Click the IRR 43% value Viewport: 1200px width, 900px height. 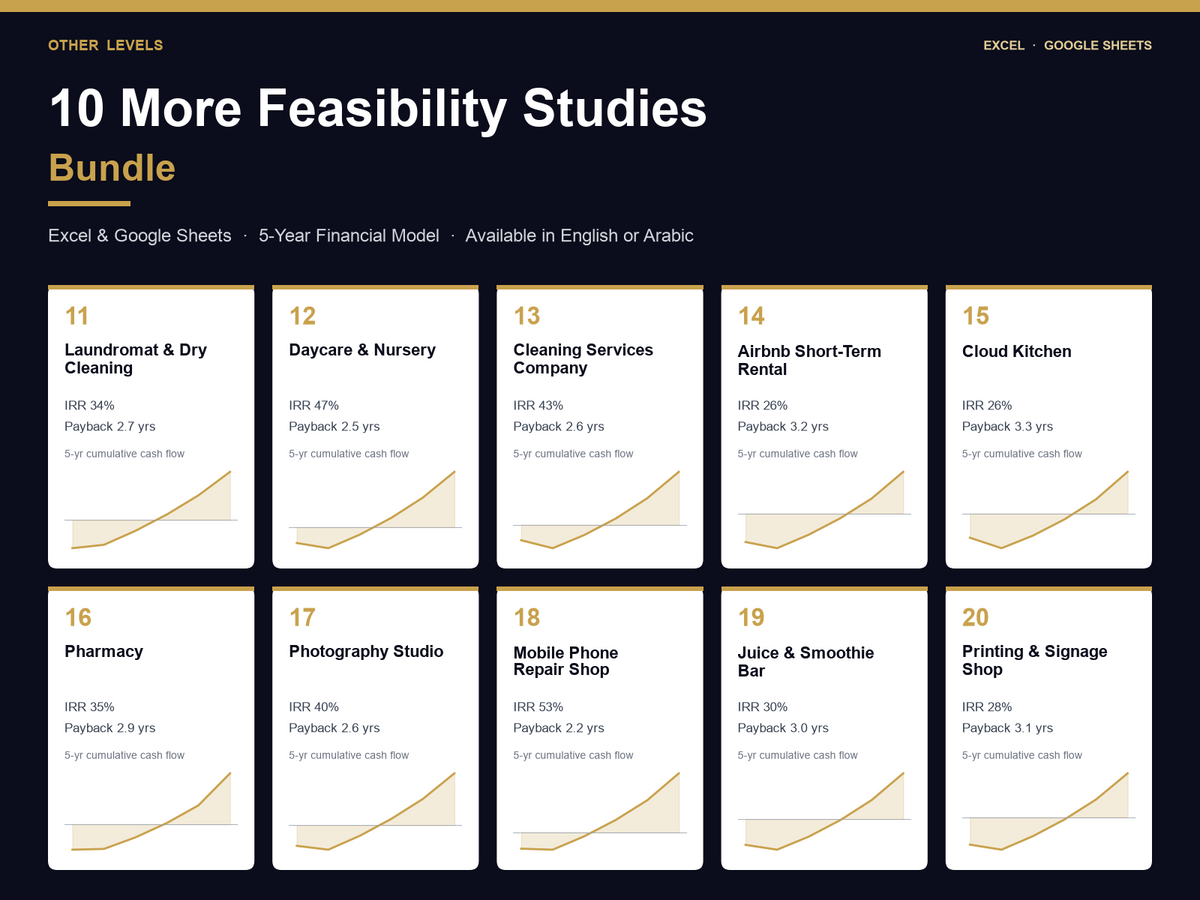[x=538, y=405]
